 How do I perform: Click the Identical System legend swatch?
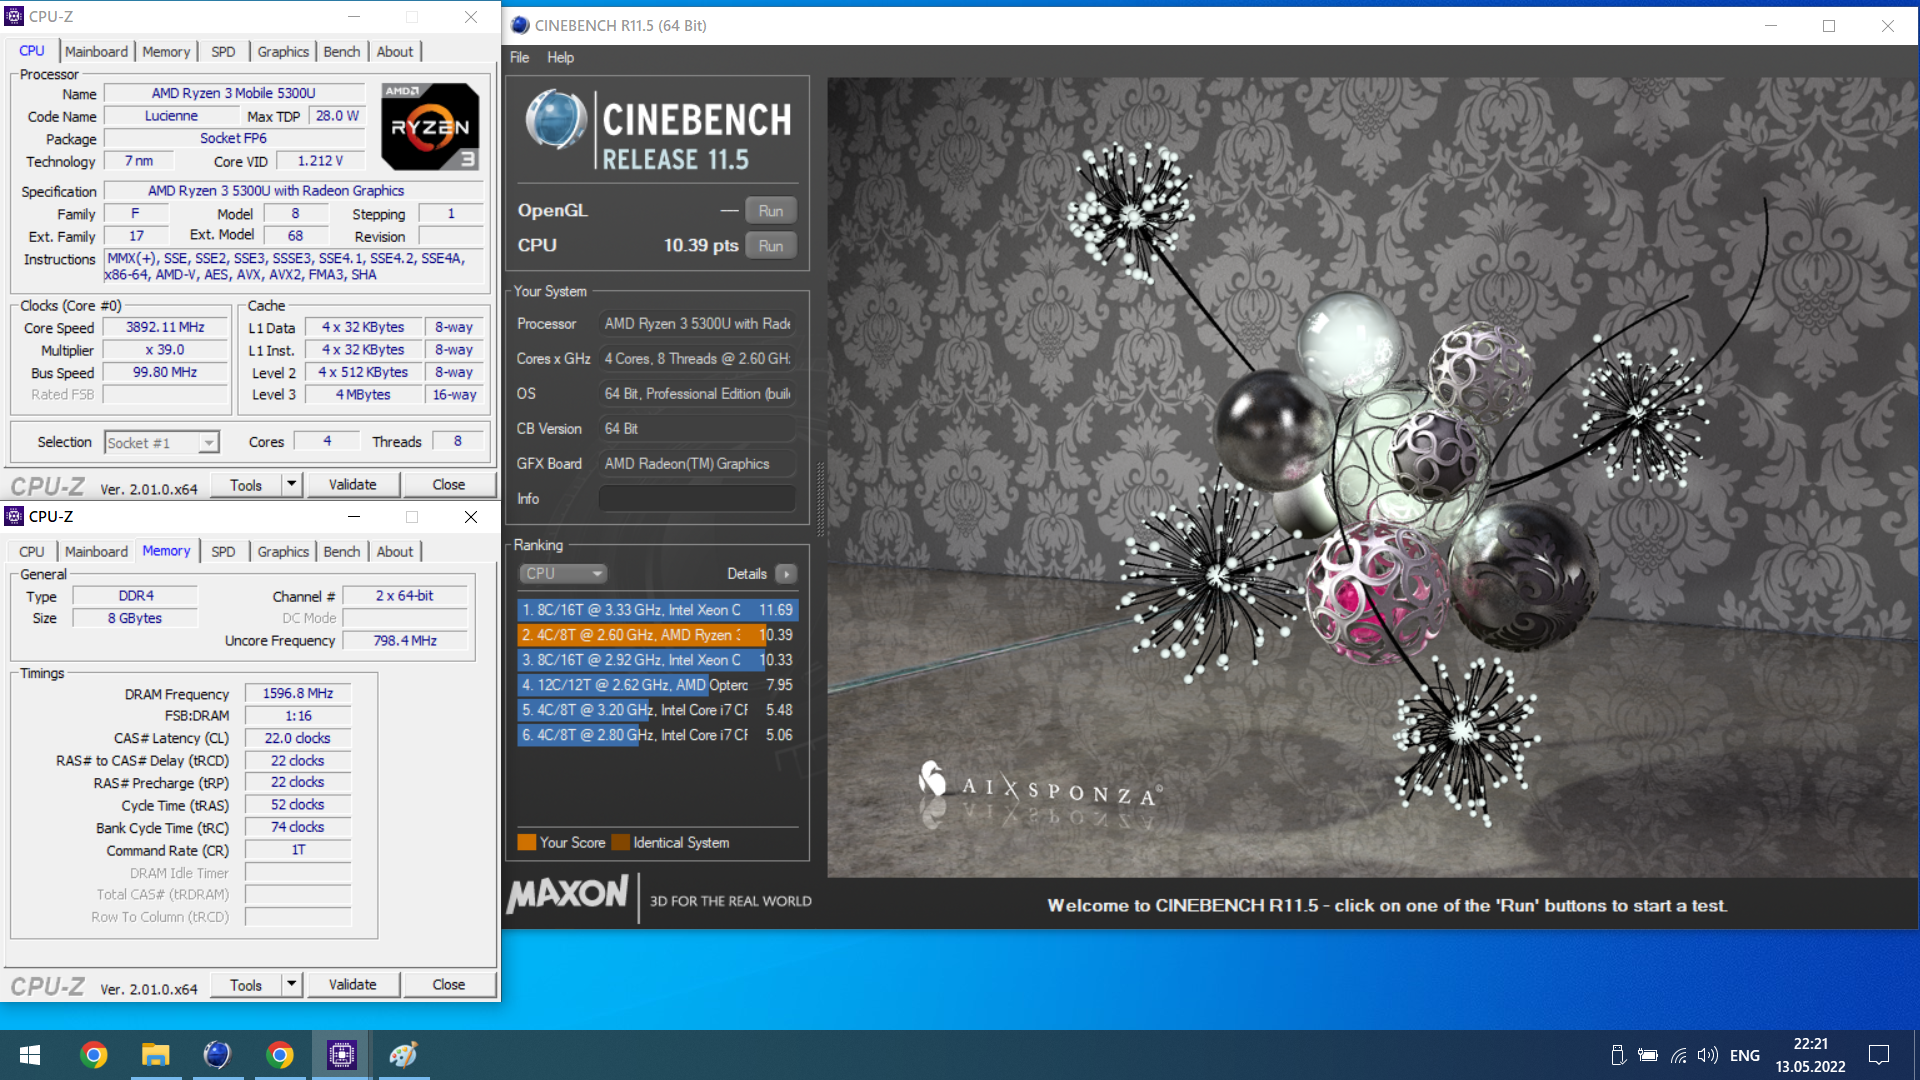(621, 842)
